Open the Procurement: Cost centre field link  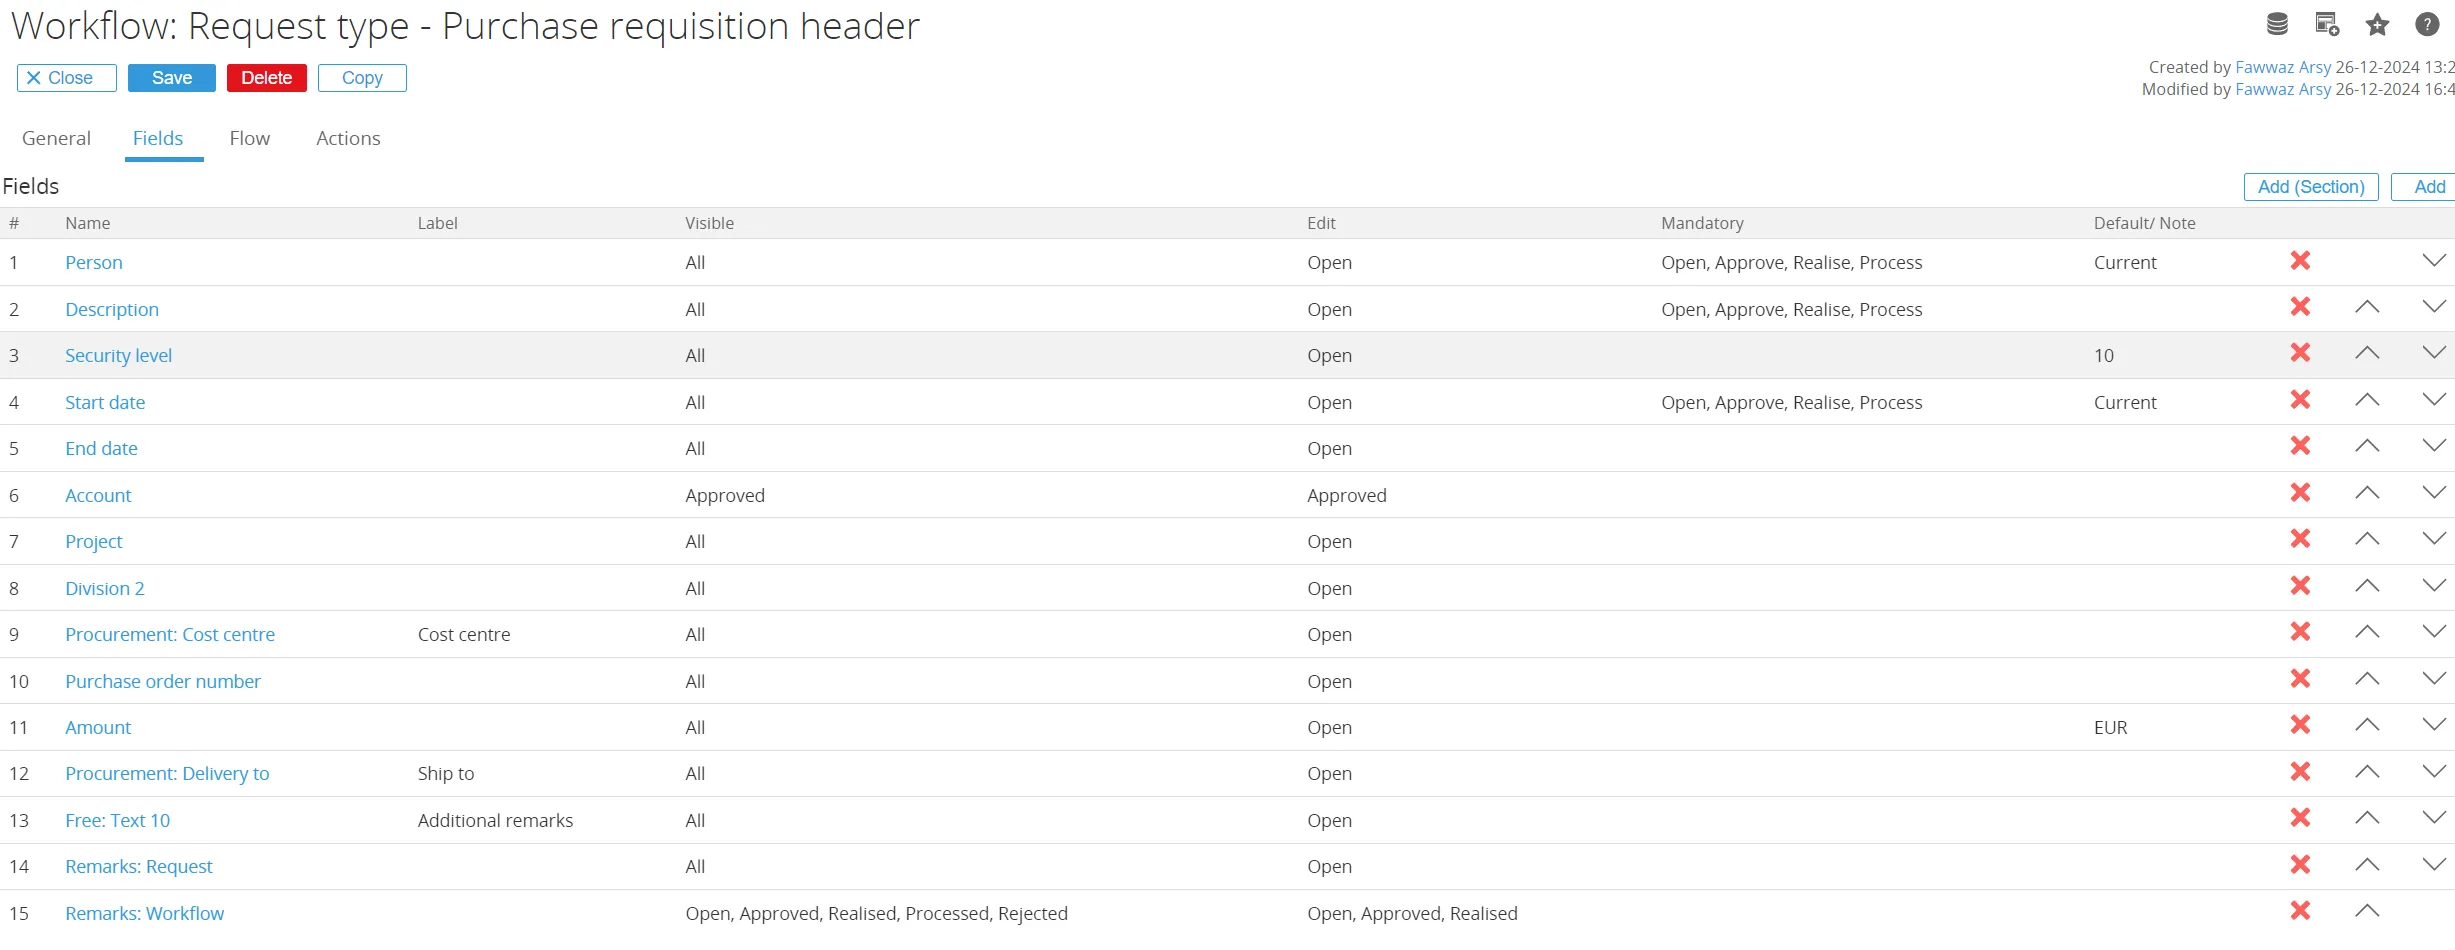(x=170, y=635)
